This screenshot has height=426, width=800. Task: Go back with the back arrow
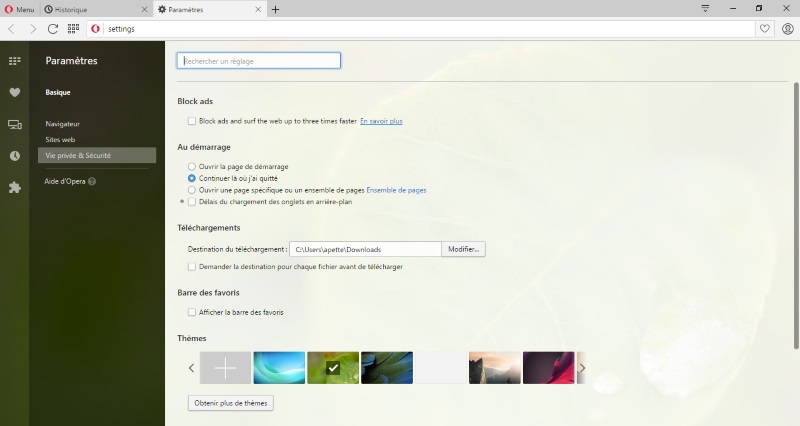click(x=12, y=29)
